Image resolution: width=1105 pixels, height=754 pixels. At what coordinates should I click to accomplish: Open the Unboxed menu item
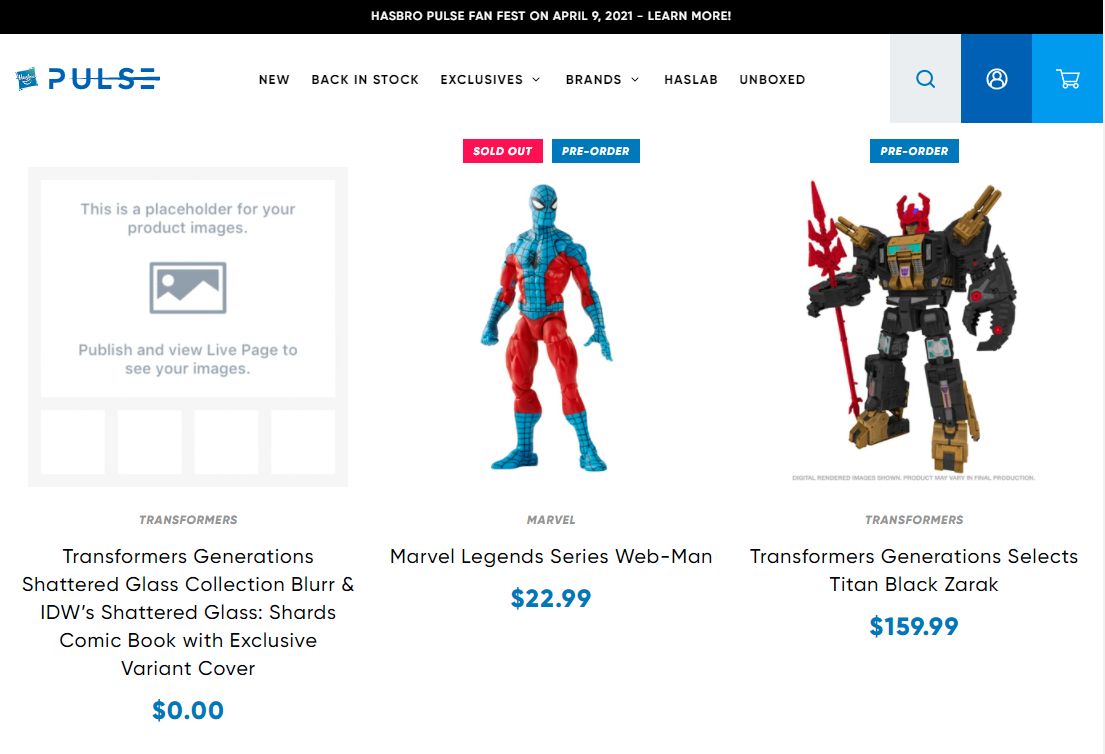tap(772, 80)
